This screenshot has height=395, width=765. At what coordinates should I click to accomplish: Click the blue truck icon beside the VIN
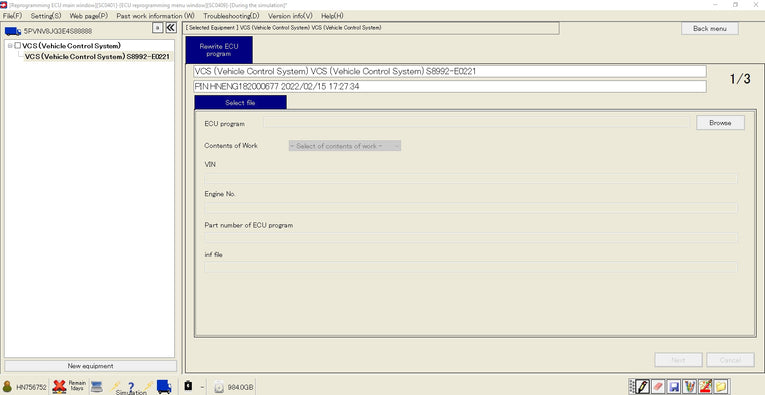[x=13, y=31]
